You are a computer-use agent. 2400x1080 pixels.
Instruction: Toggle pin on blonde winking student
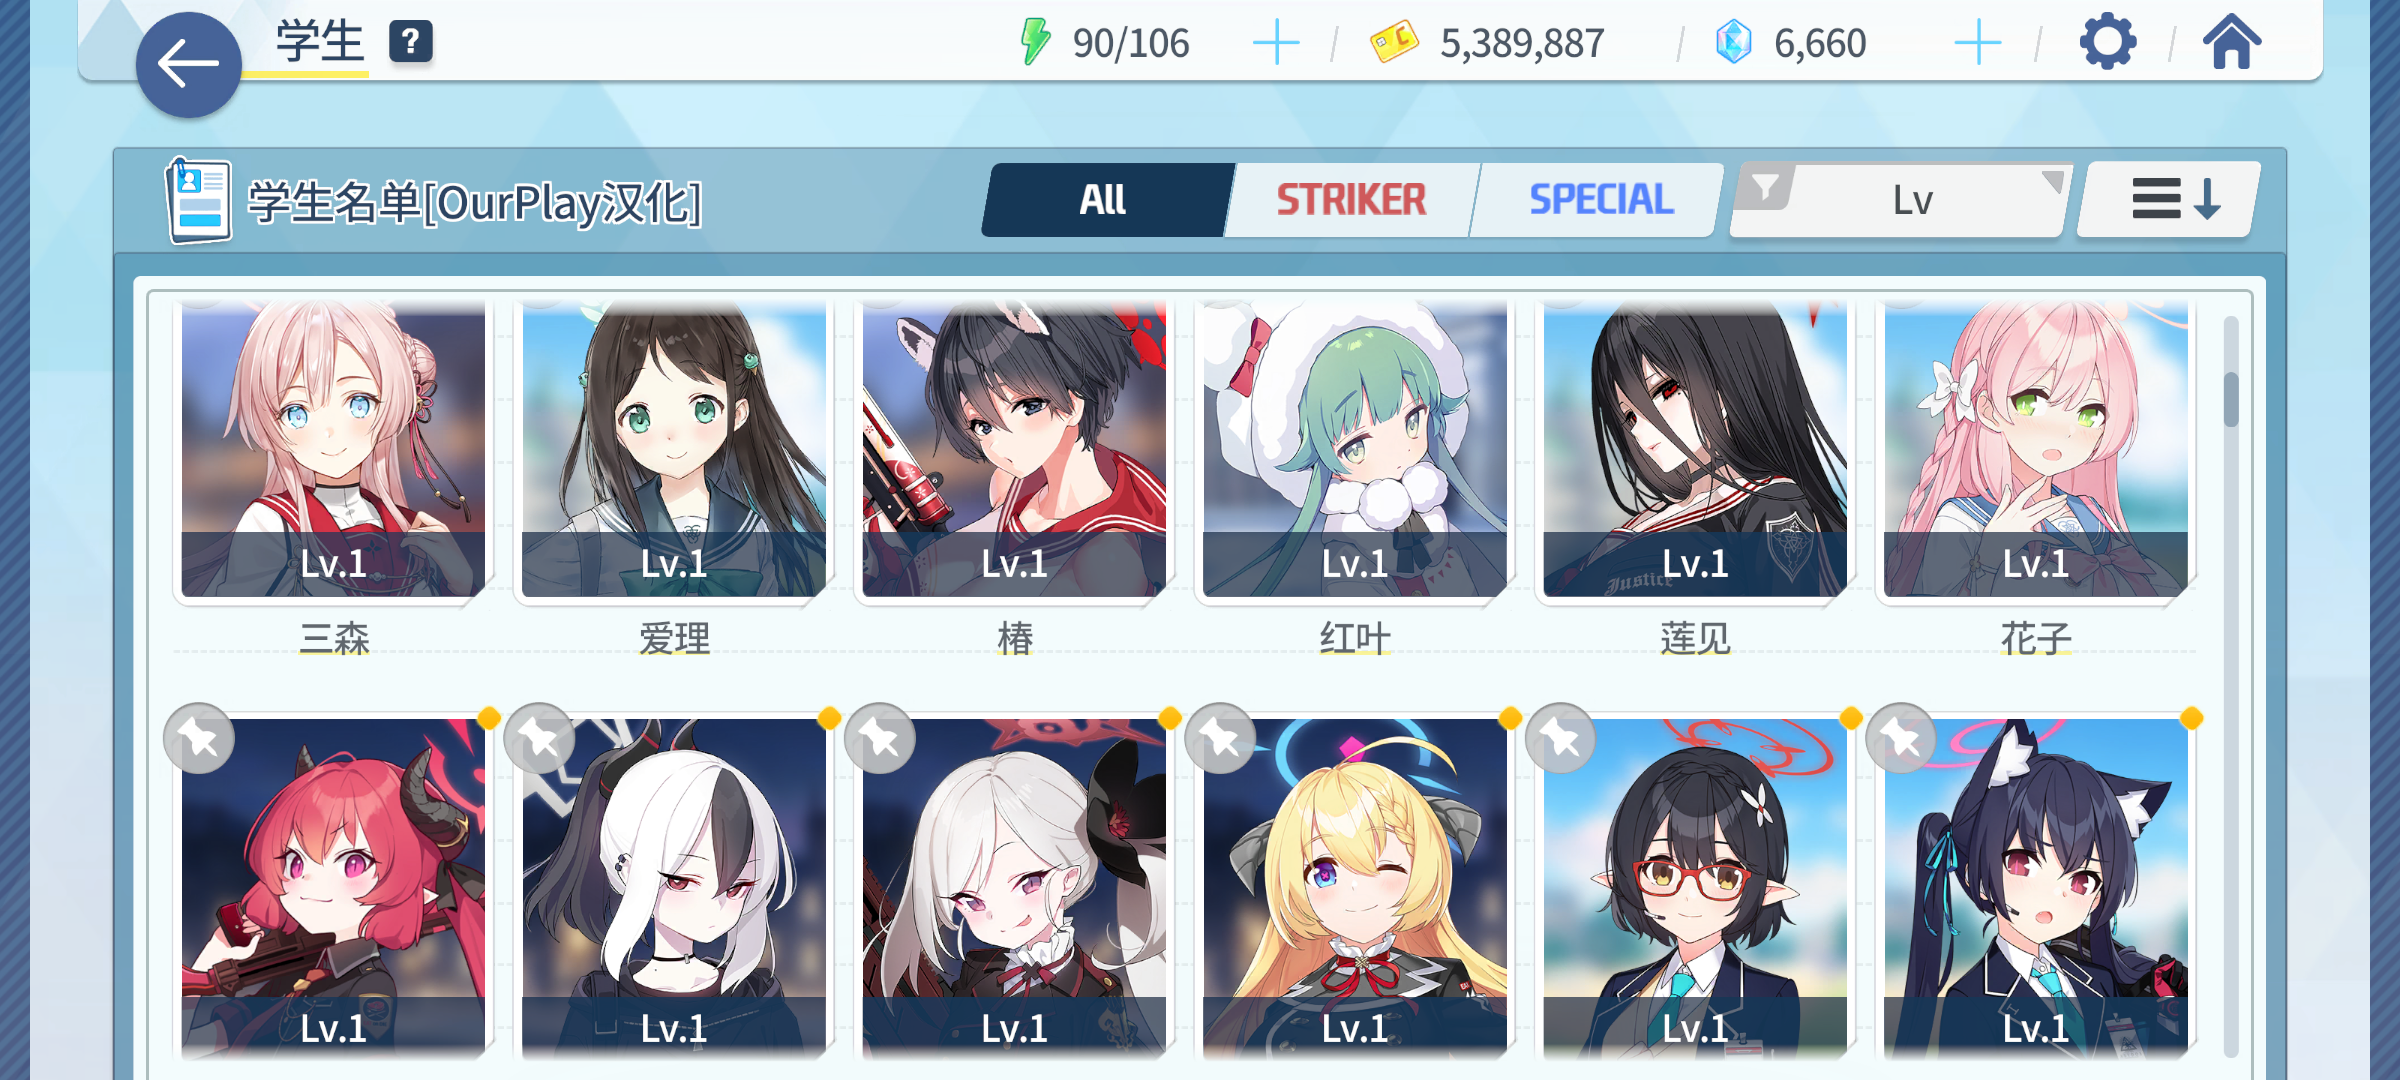[1220, 739]
